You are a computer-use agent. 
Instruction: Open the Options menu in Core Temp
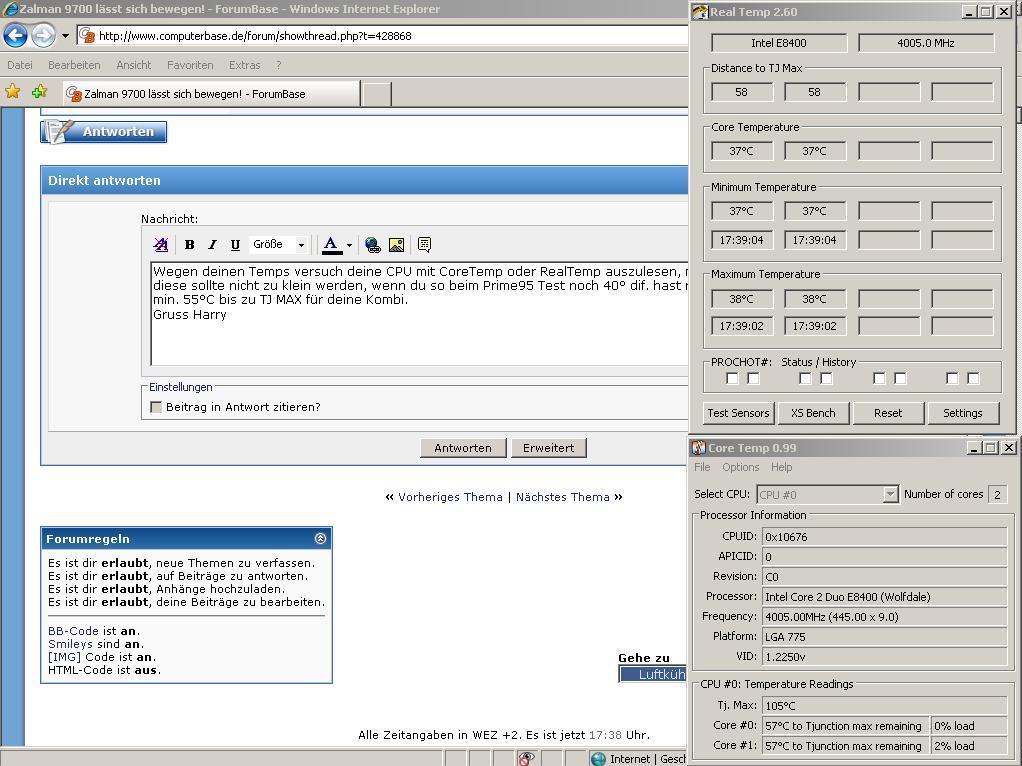pyautogui.click(x=740, y=467)
